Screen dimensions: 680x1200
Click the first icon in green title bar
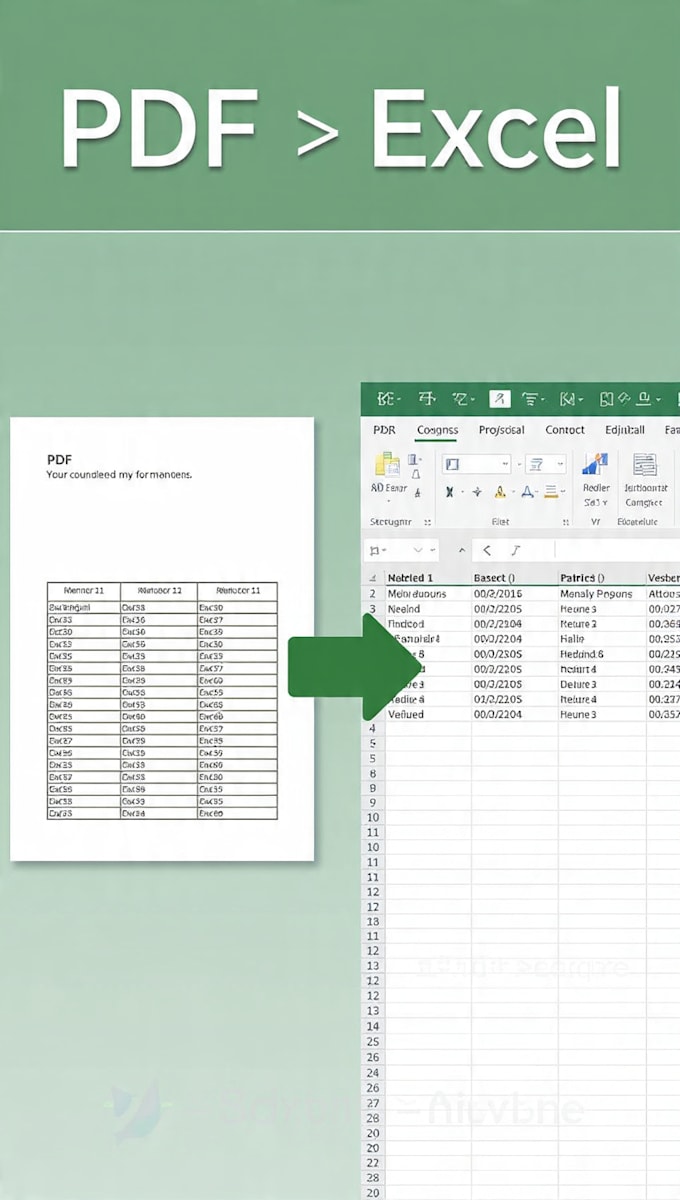point(388,399)
